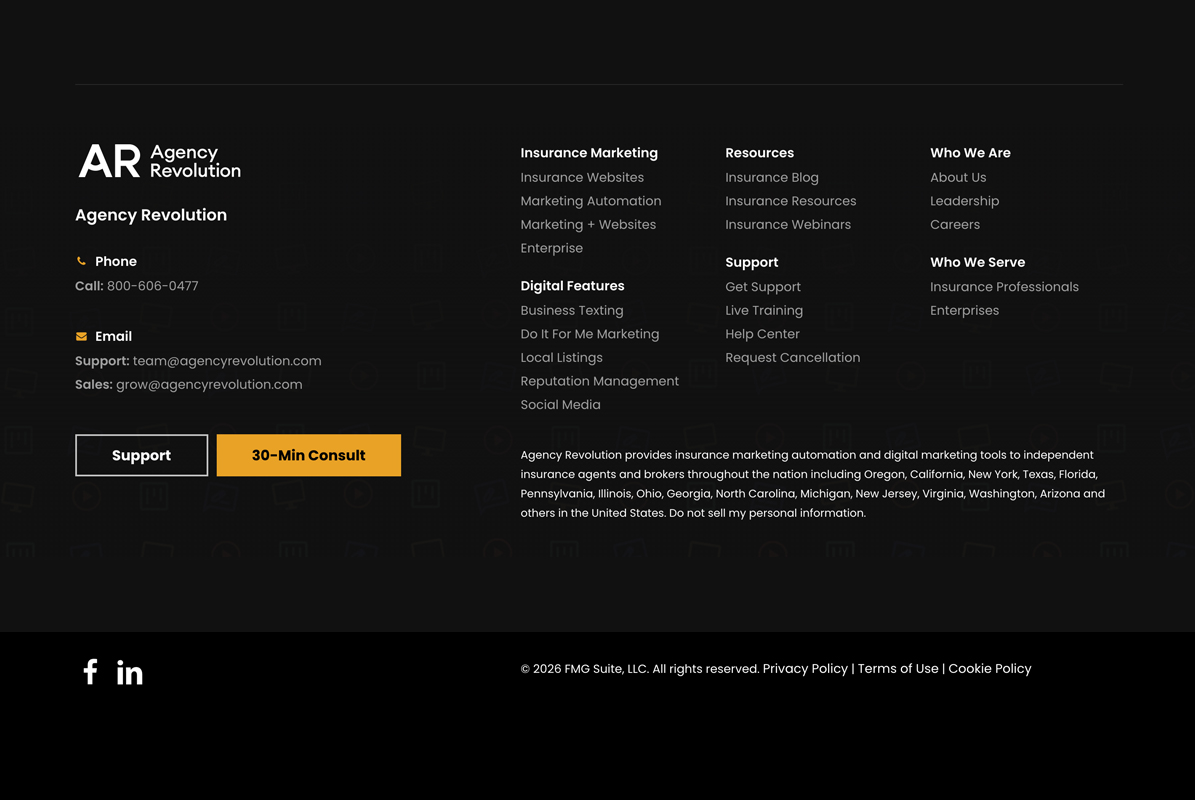The image size is (1195, 800).
Task: Click the orange phone handset icon
Action: (81, 261)
